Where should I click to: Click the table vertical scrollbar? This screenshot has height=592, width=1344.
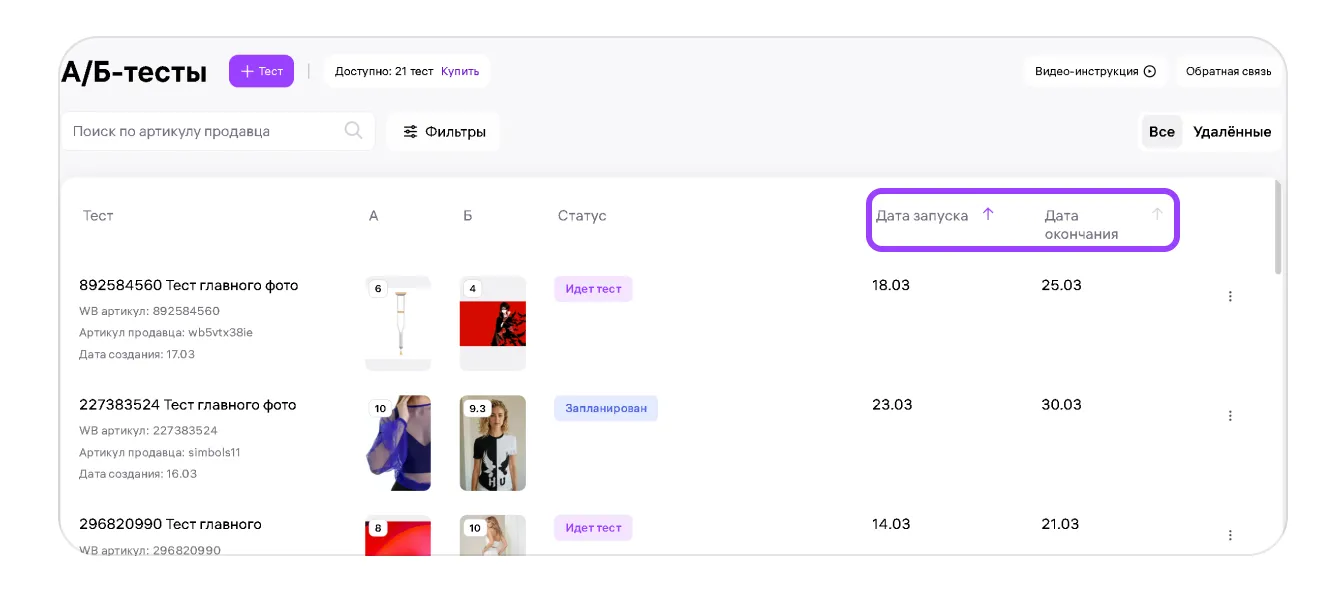click(x=1276, y=227)
